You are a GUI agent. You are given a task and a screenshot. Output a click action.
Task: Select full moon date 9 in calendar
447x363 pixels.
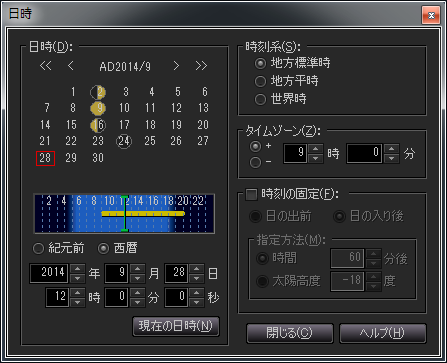(x=99, y=108)
